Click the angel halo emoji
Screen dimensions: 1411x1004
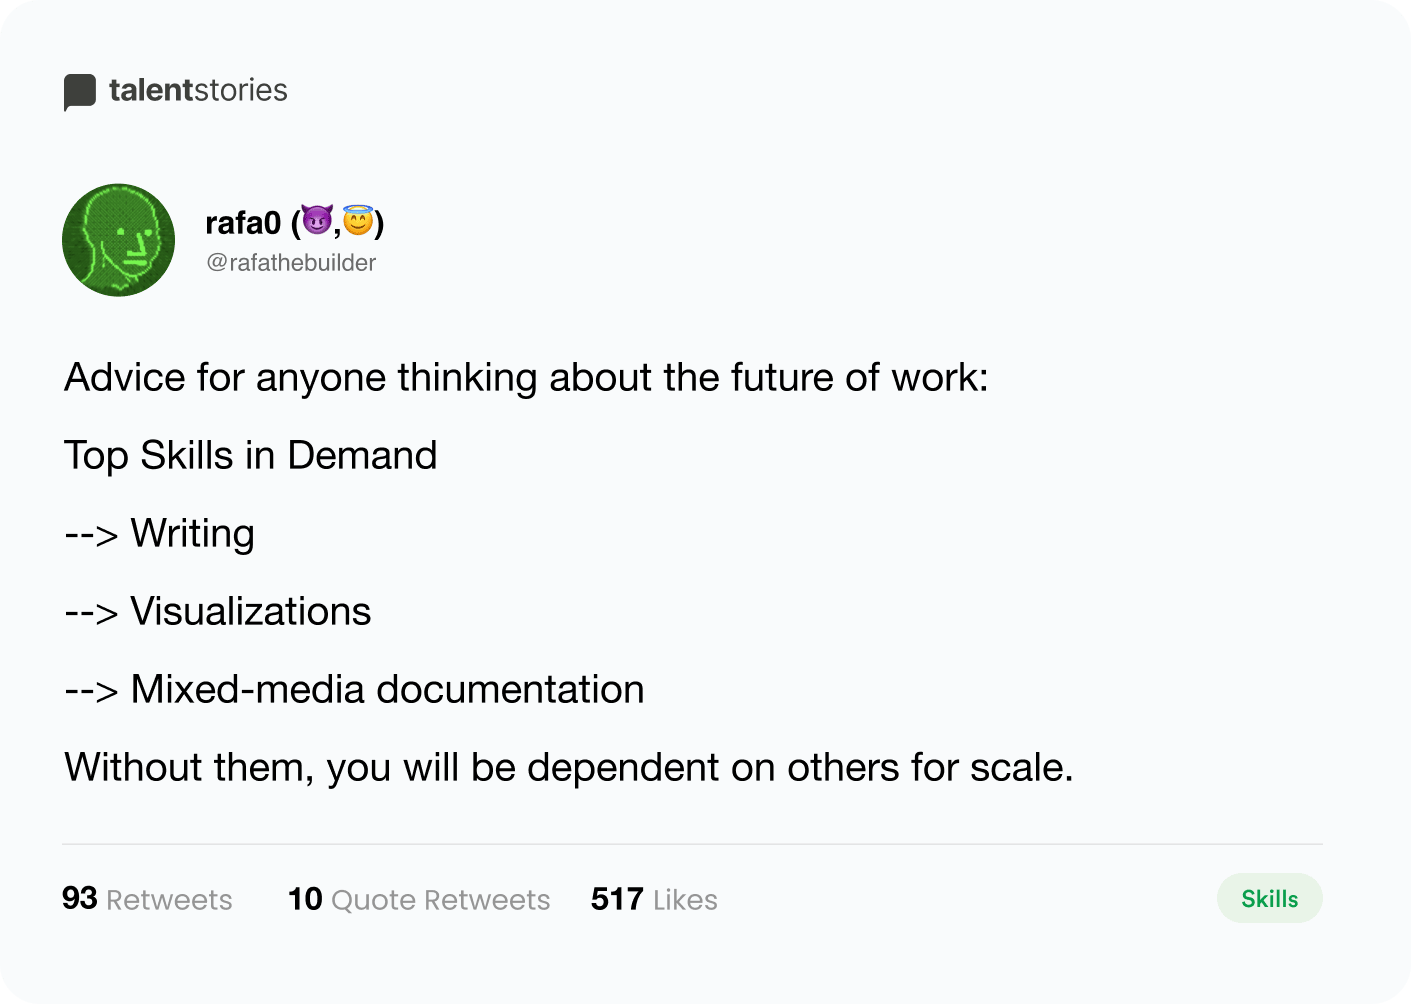pyautogui.click(x=358, y=220)
